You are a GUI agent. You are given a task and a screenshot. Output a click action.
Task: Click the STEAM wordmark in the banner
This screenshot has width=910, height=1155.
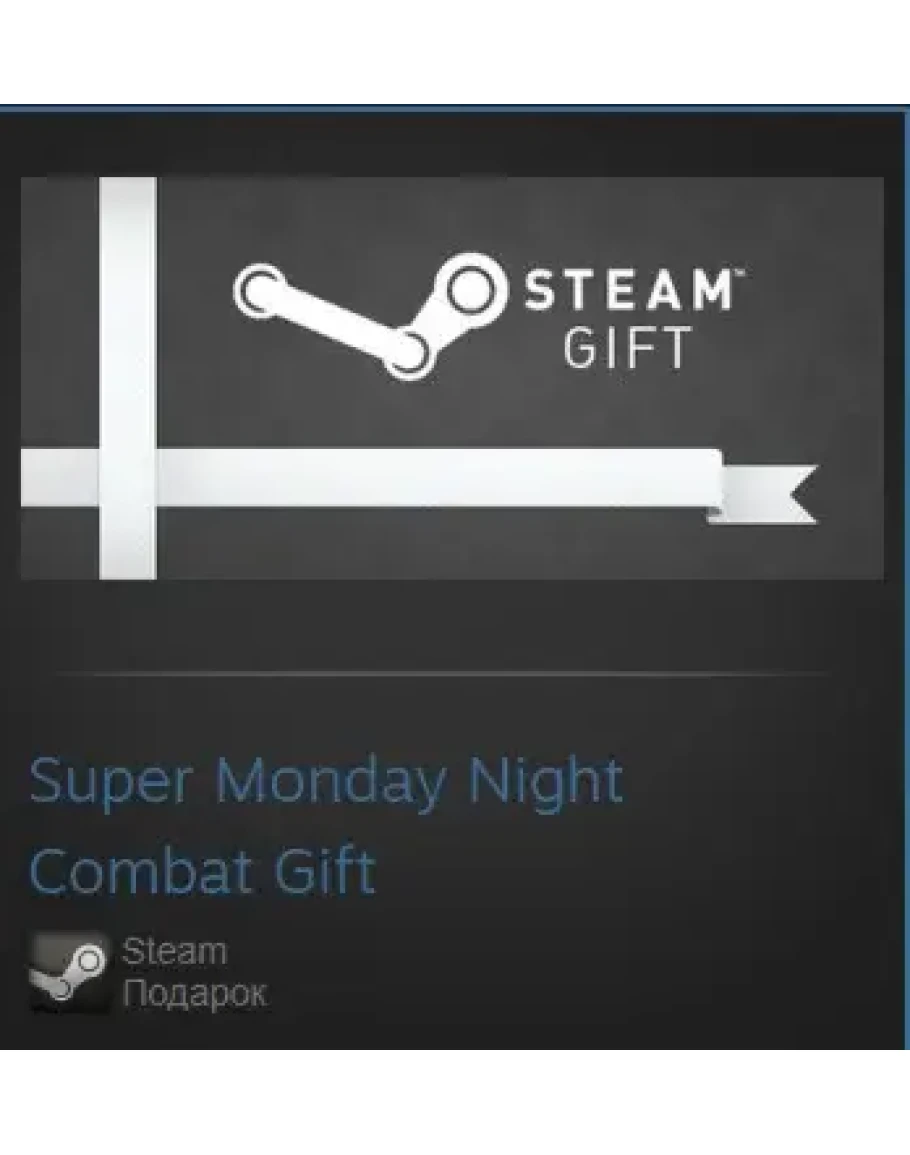[x=628, y=290]
